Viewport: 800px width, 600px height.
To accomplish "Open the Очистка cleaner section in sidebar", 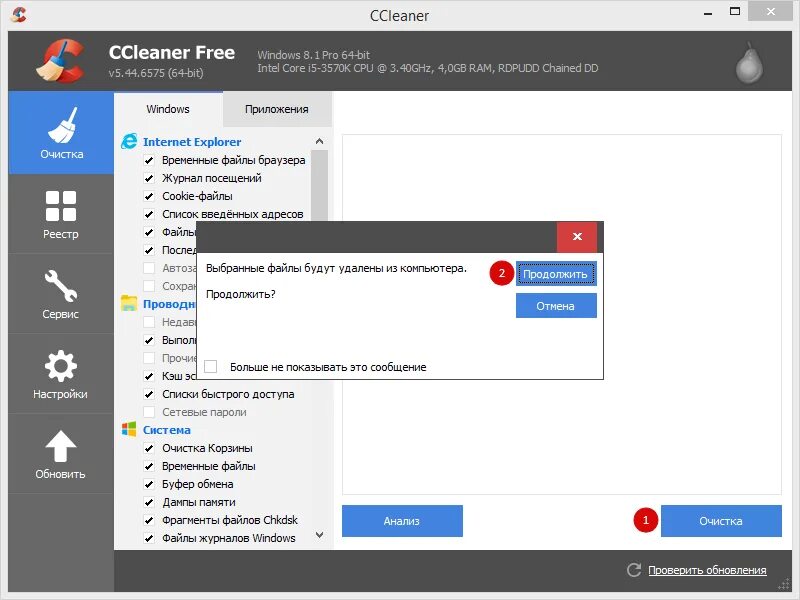I will pos(61,133).
